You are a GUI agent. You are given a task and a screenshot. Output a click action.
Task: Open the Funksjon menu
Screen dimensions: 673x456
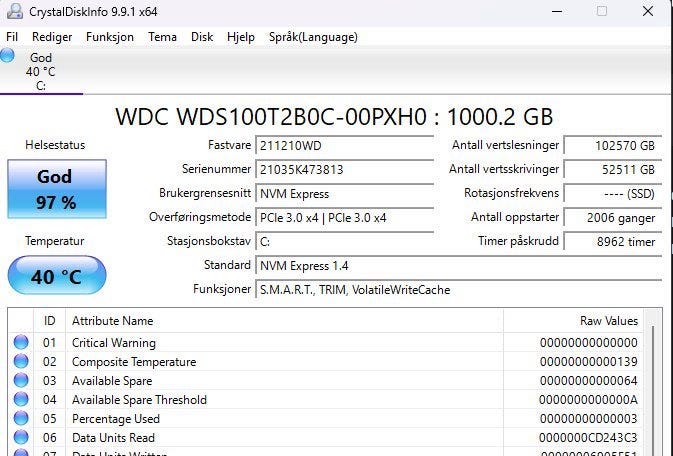tap(110, 37)
